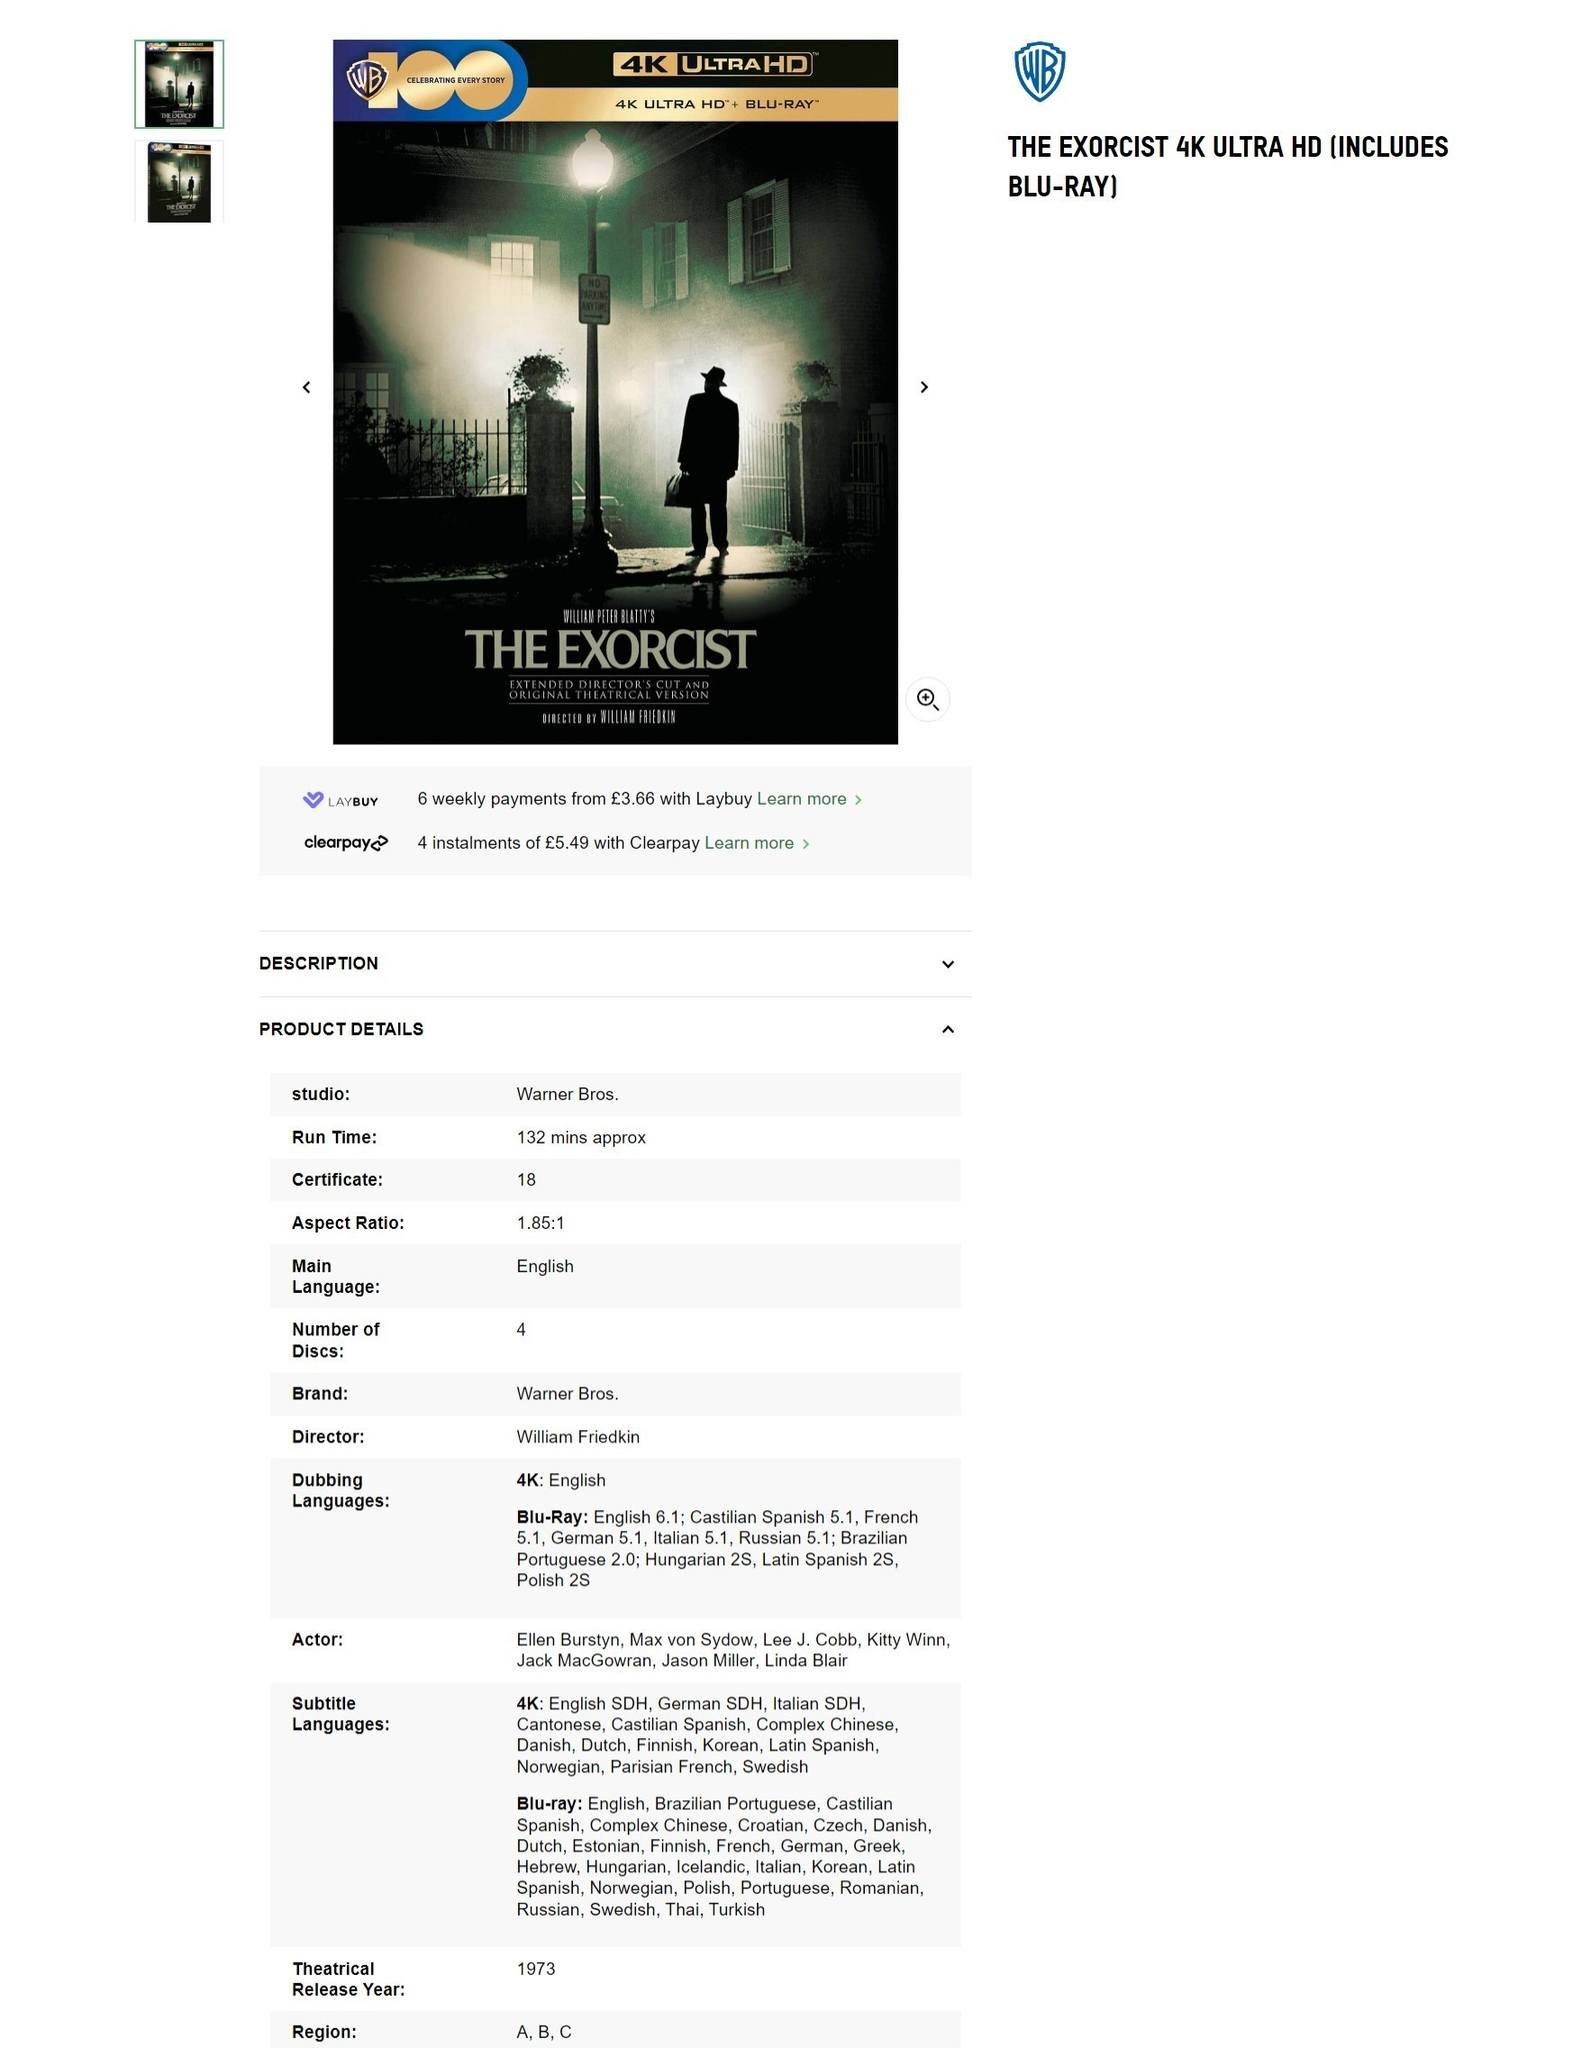This screenshot has height=2048, width=1591.
Task: Click the Main Language value 'English'
Action: point(545,1266)
